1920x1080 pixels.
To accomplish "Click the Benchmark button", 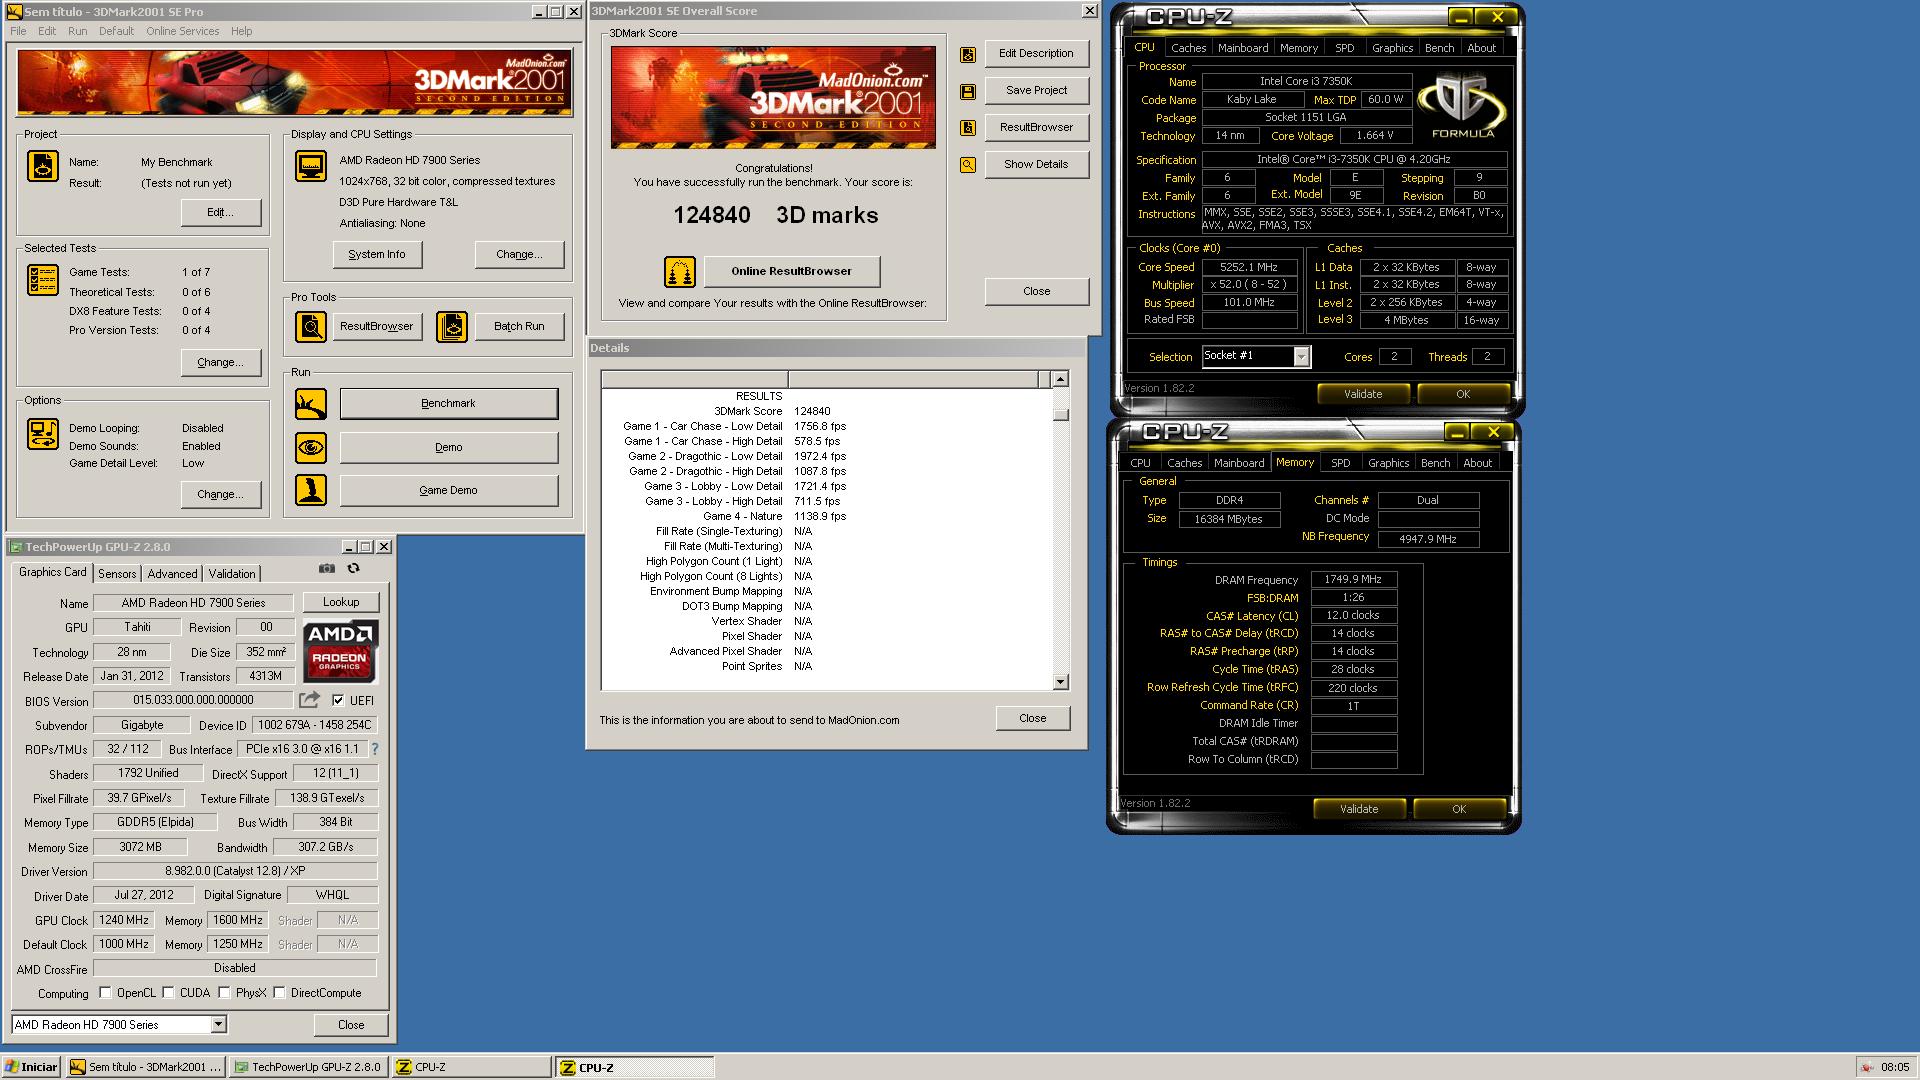I will (x=449, y=404).
